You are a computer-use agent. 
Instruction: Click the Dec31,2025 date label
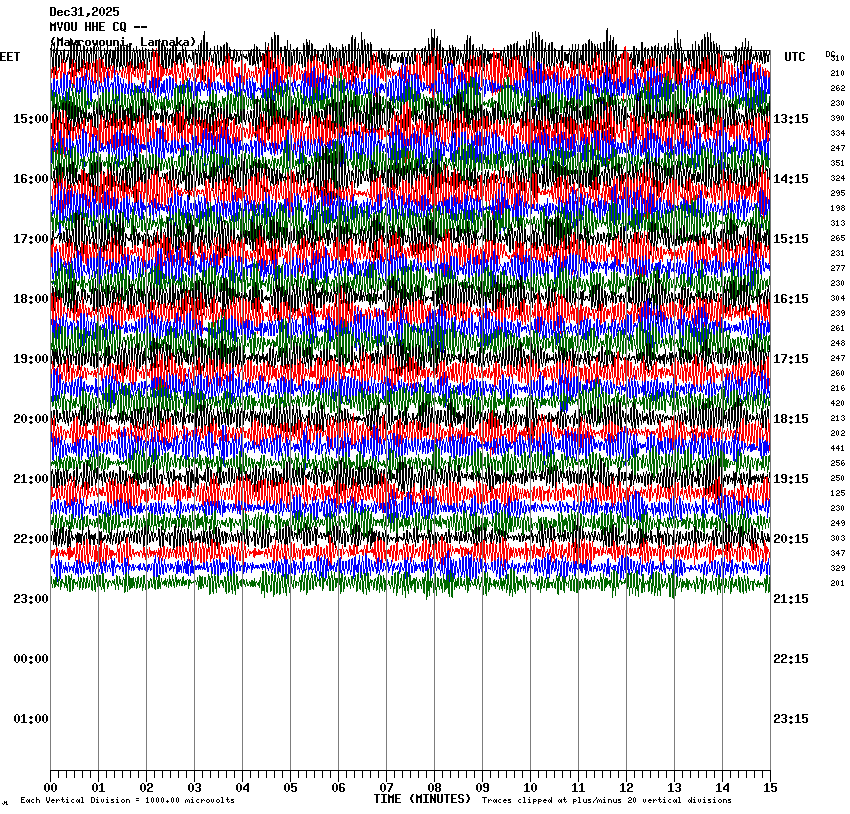click(84, 12)
